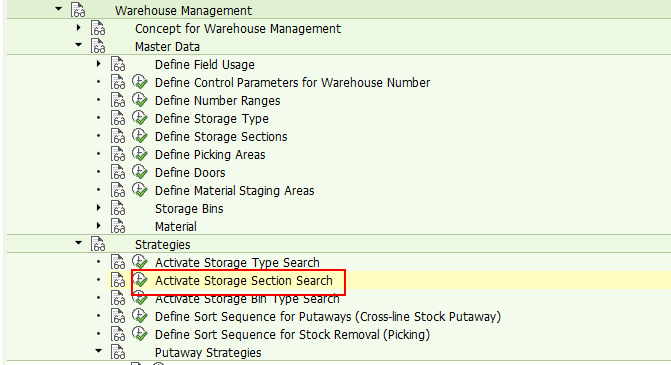Expand the Material node
Viewport: 671px width, 365px height.
pos(98,226)
